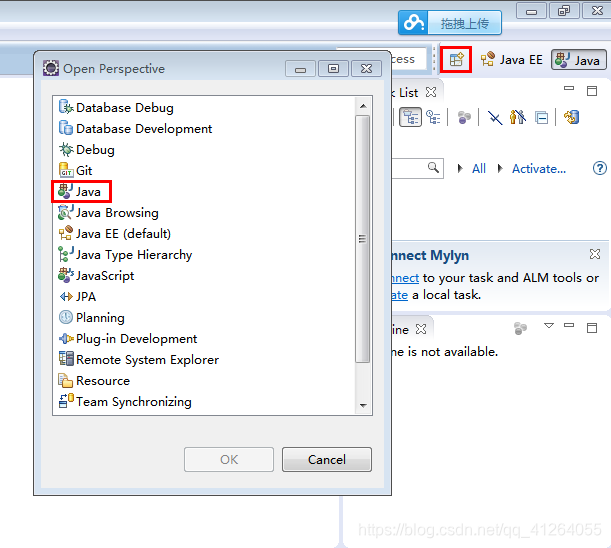Toggle Categorized presentation in Task List toolbar
The image size is (611, 548).
(x=410, y=117)
